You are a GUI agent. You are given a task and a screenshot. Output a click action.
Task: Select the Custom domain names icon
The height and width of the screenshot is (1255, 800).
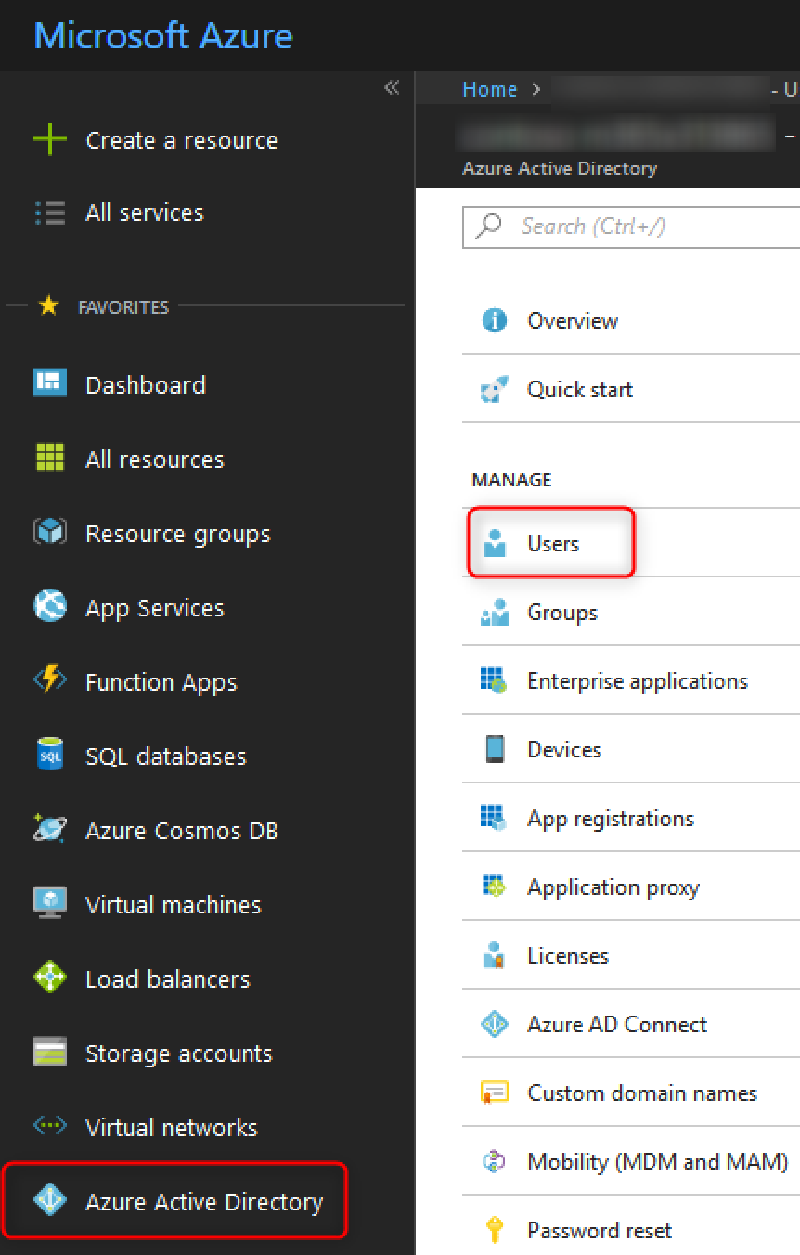(x=494, y=1092)
